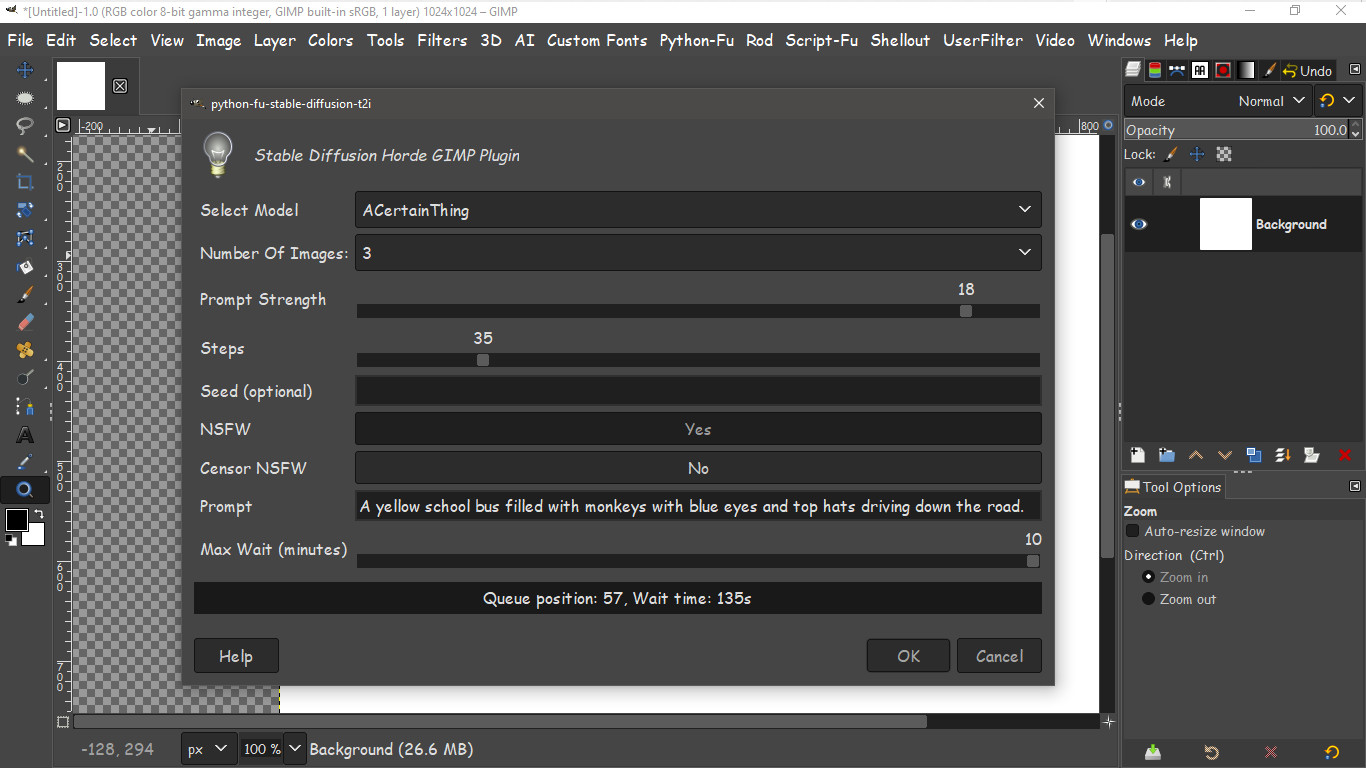This screenshot has width=1366, height=768.
Task: Click the Seed input field
Action: point(698,390)
